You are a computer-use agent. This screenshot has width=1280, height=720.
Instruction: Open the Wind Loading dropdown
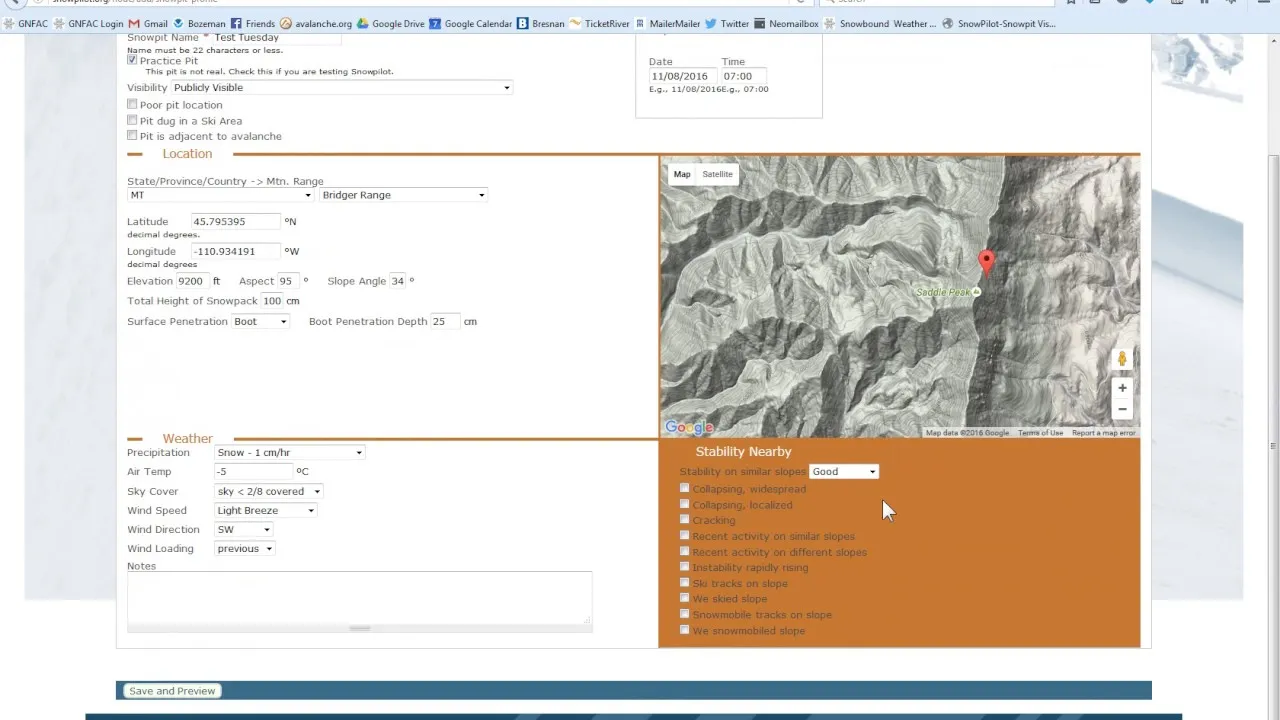(x=245, y=549)
